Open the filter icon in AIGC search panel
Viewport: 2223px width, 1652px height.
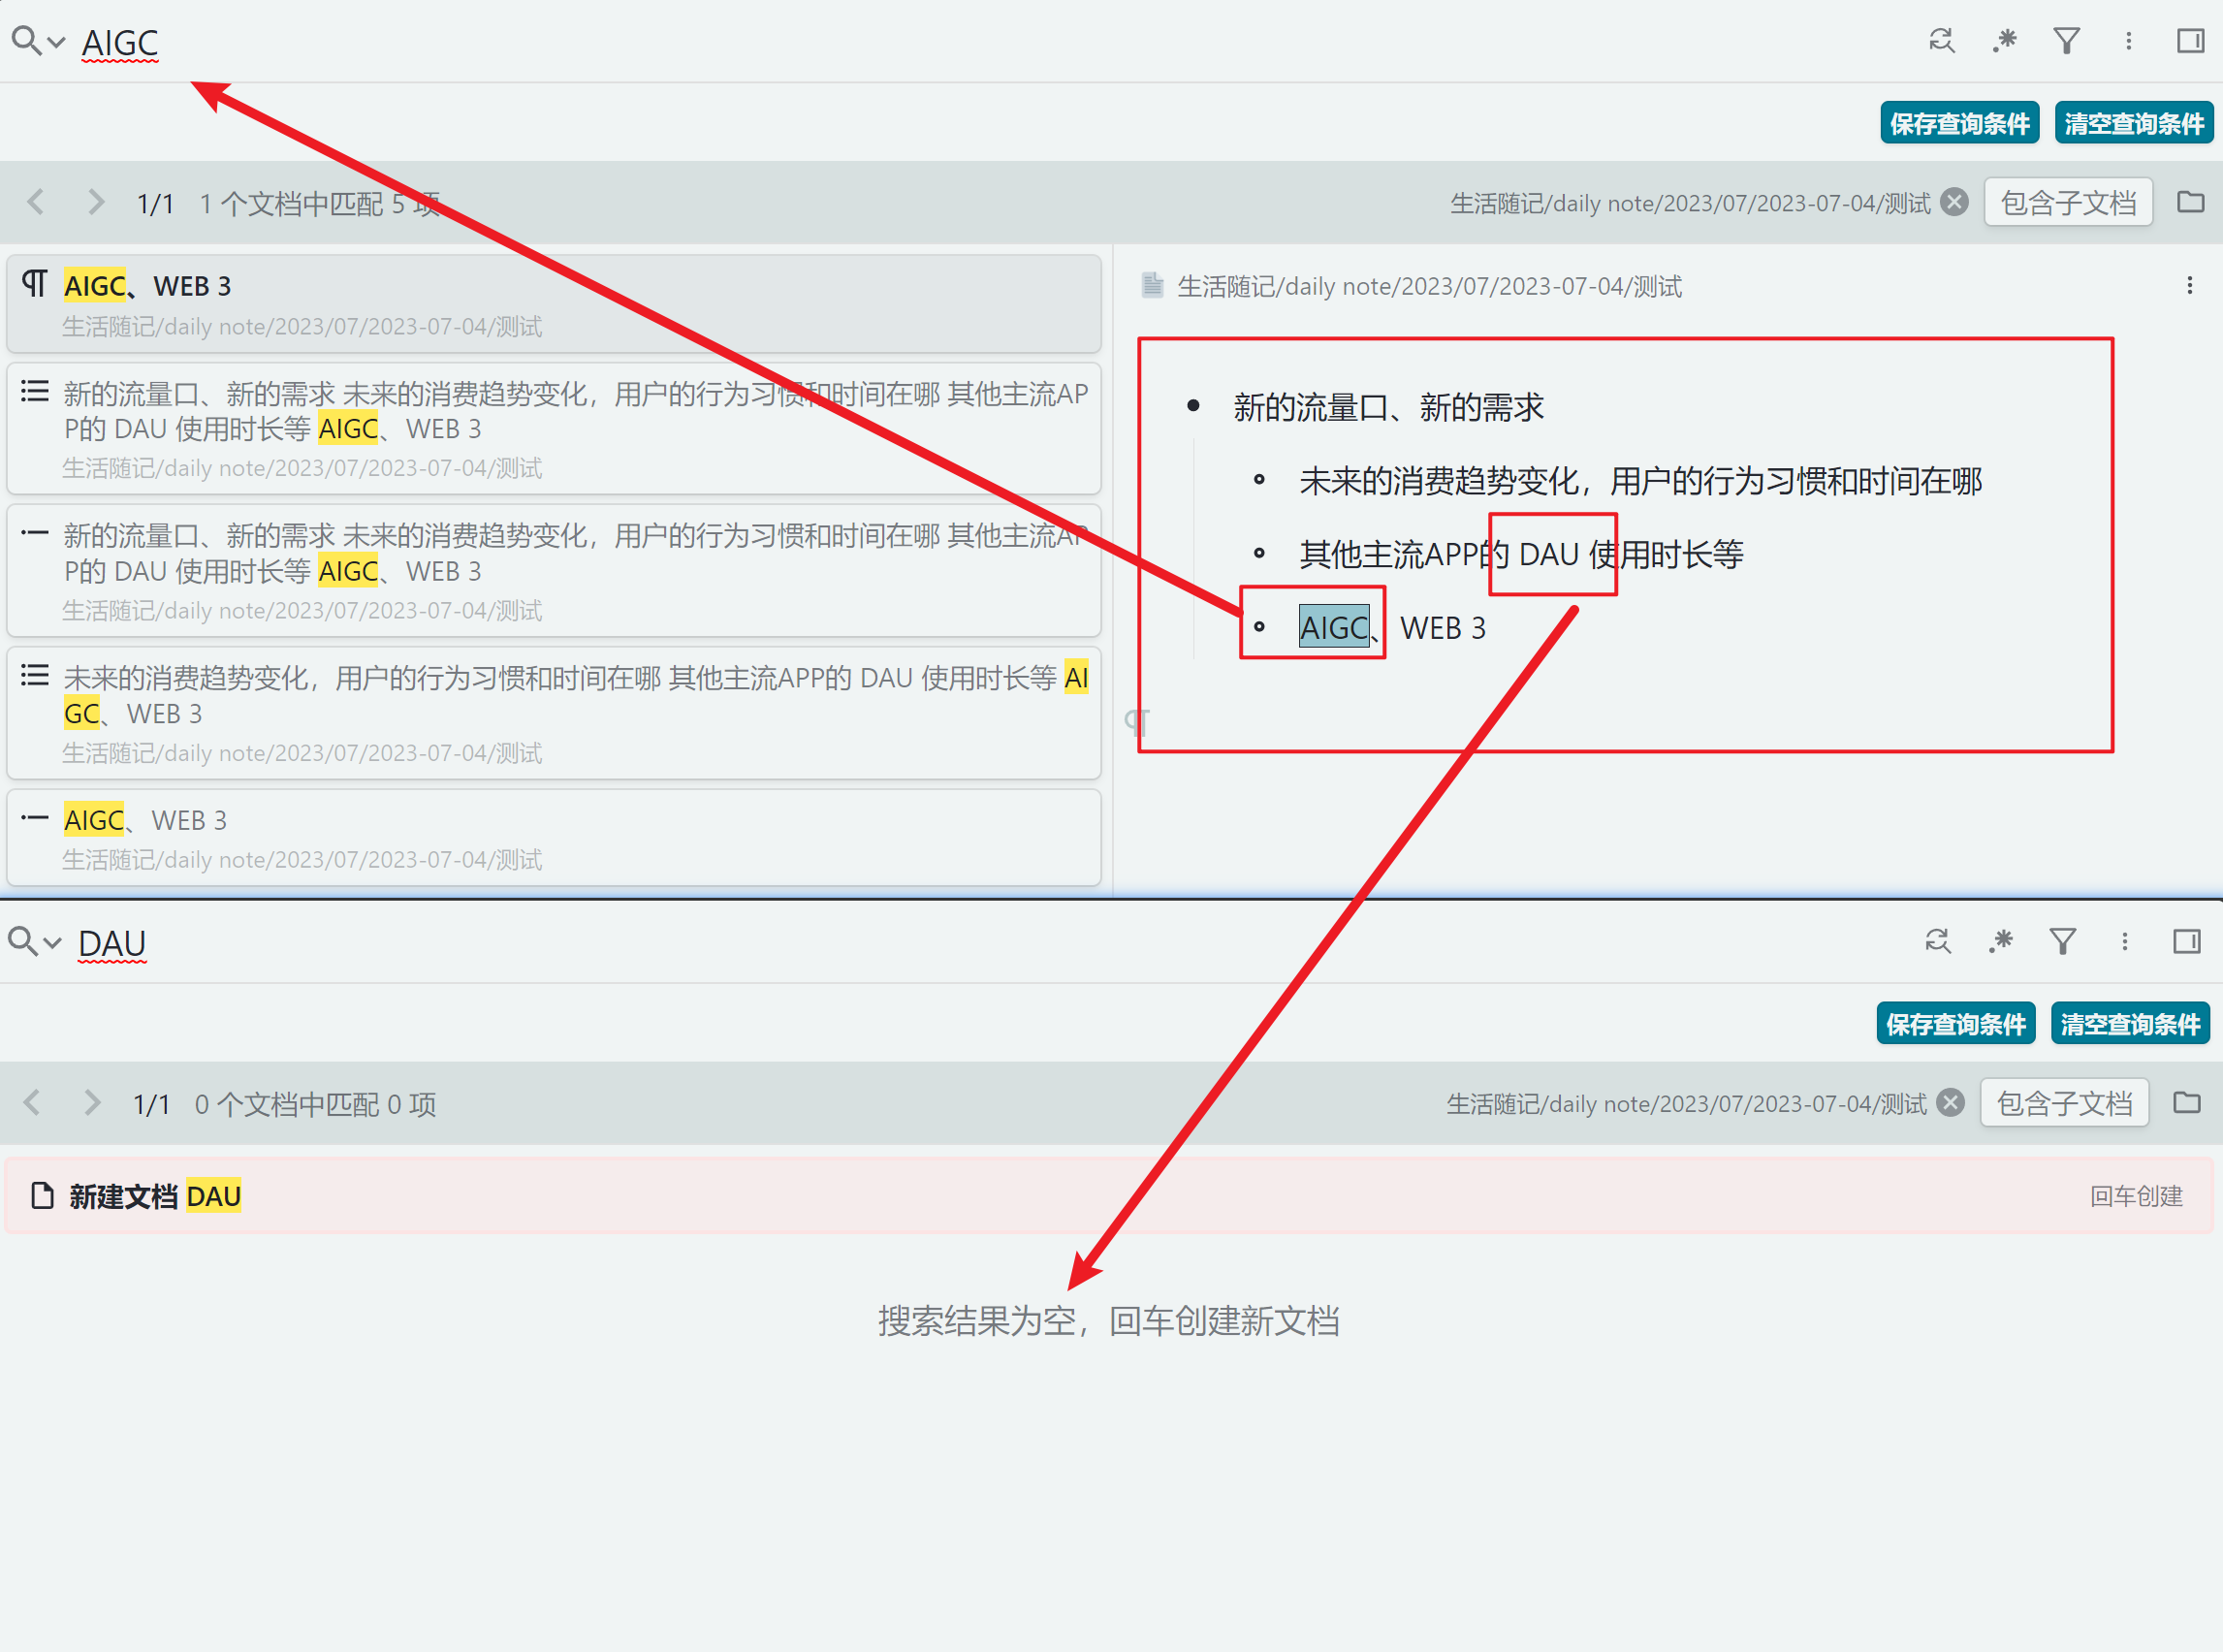coord(2066,41)
